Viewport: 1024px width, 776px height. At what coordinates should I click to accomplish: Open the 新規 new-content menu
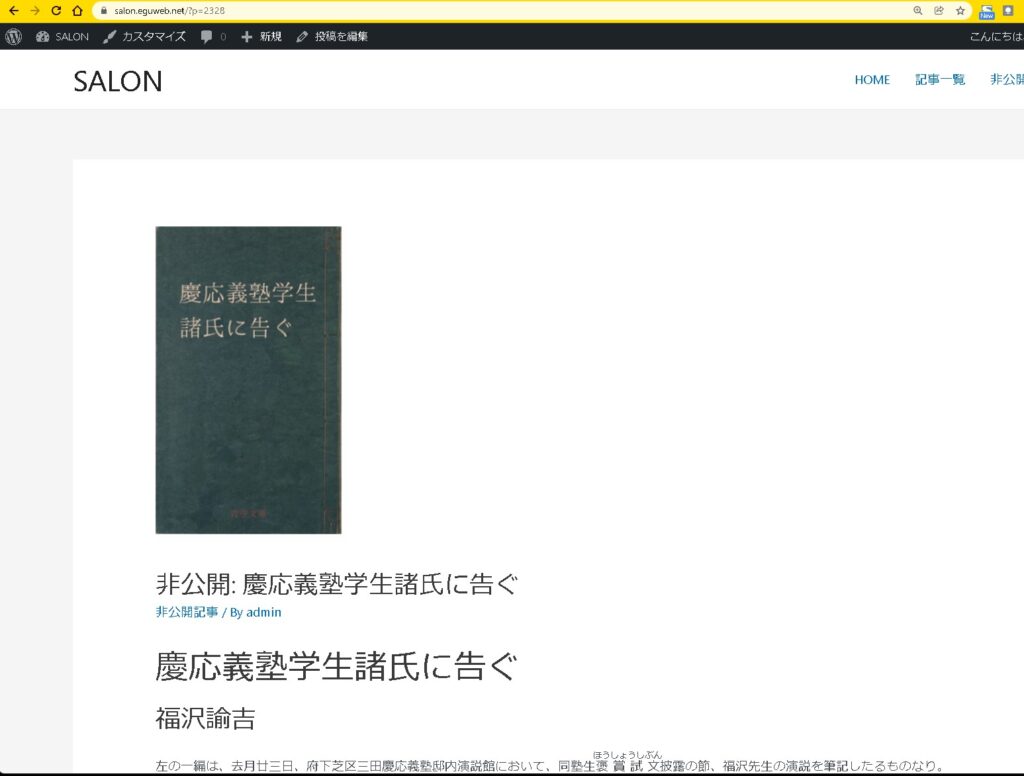(262, 37)
